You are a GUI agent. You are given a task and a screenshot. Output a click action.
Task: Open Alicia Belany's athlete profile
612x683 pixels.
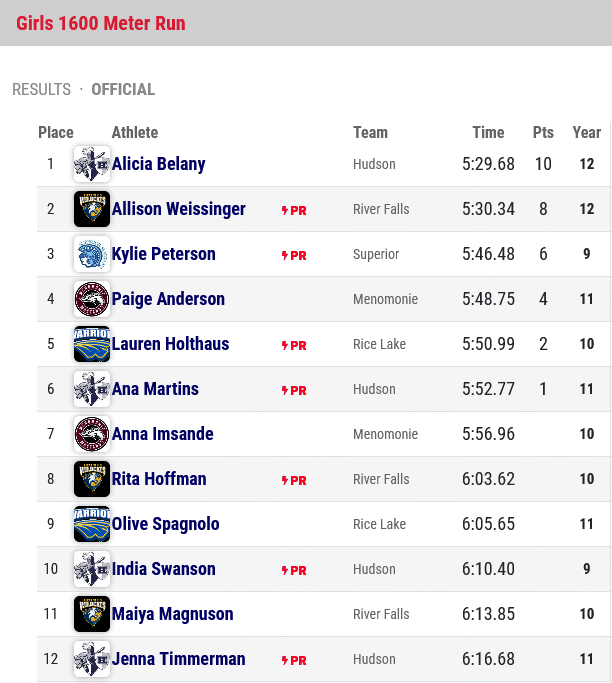point(159,164)
